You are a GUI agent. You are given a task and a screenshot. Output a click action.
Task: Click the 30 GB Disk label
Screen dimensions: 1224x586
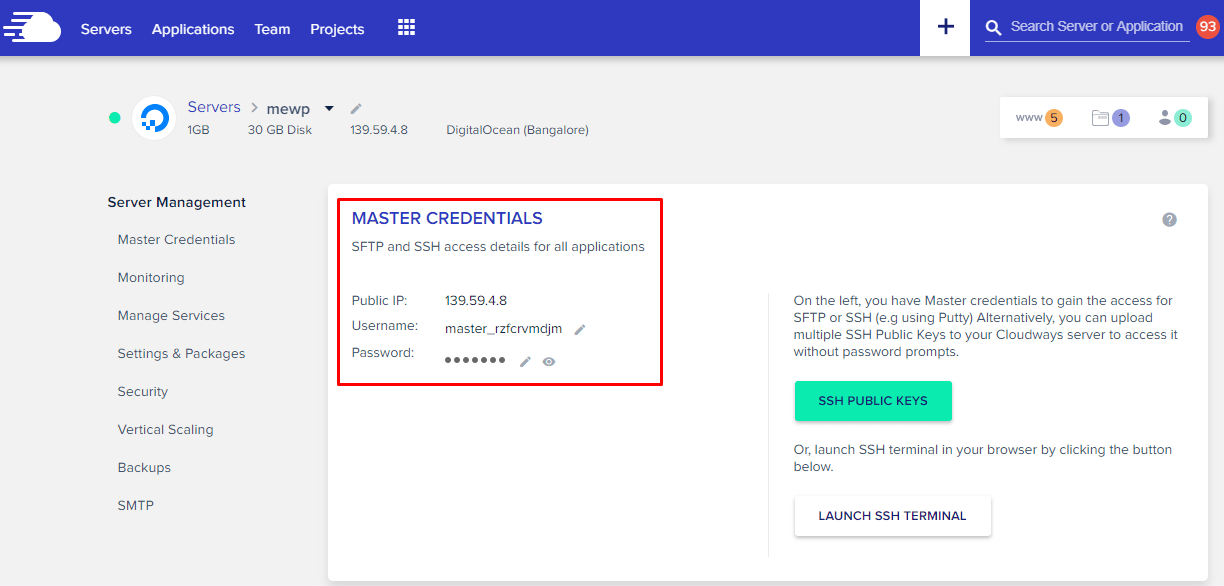280,130
